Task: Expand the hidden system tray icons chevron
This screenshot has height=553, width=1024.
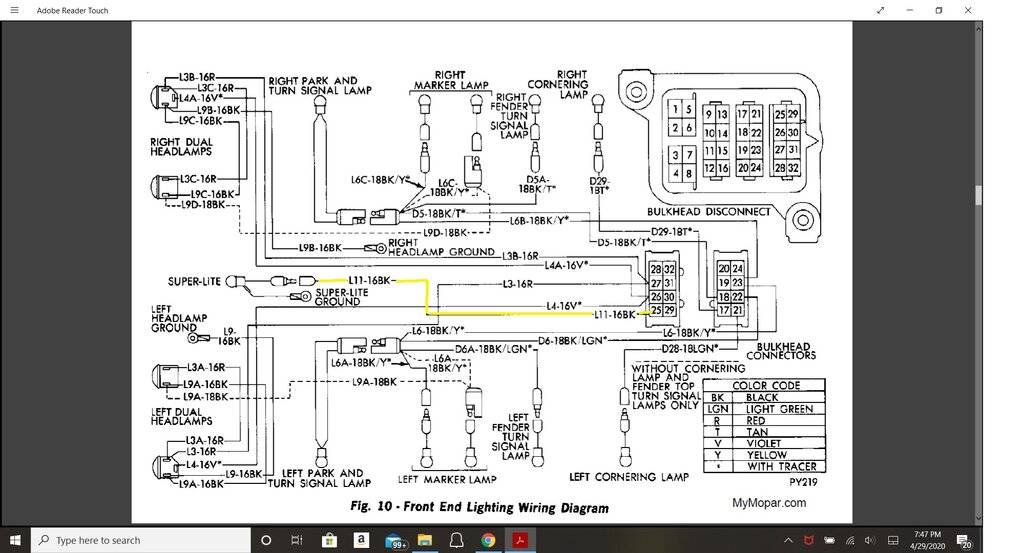Action: 790,540
